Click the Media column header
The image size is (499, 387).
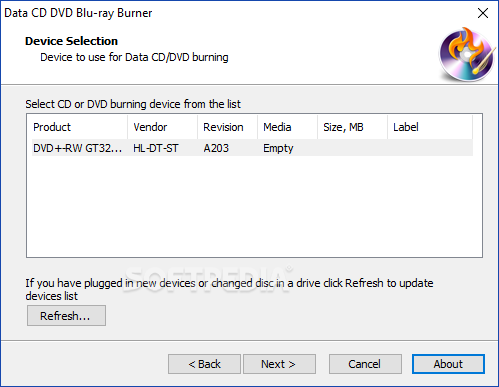click(287, 127)
